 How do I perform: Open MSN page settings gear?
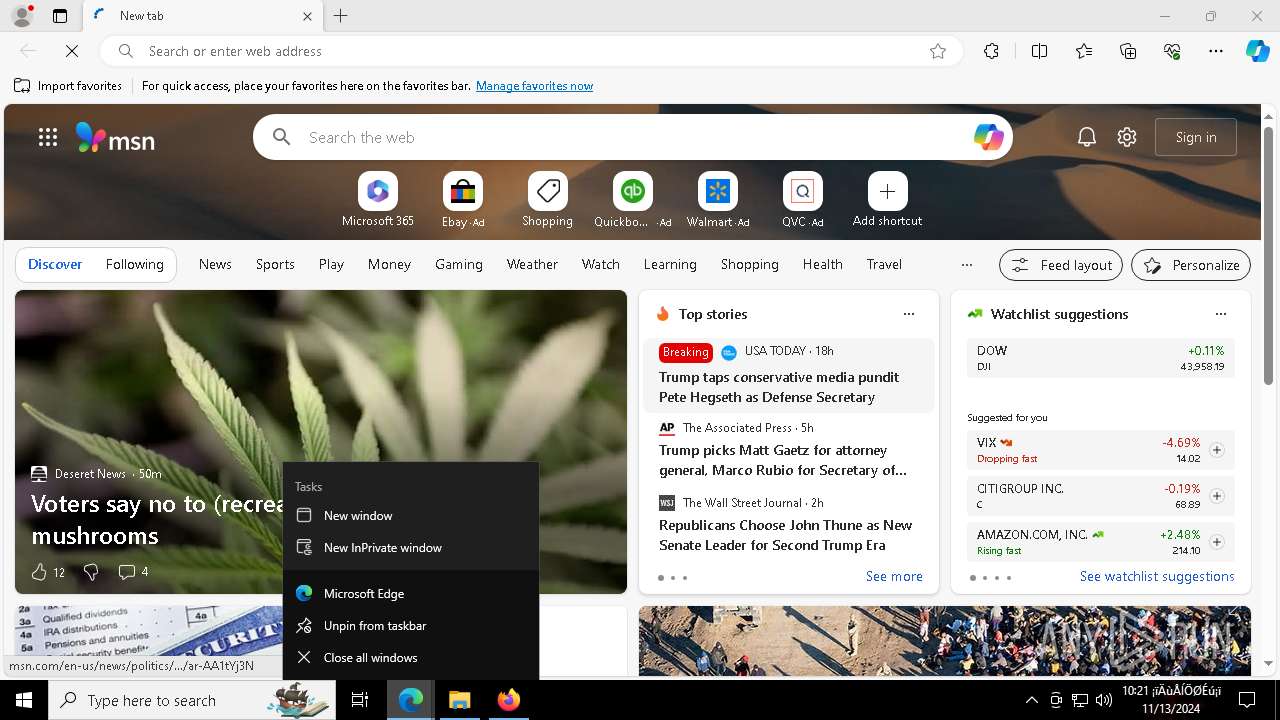[x=1127, y=137]
